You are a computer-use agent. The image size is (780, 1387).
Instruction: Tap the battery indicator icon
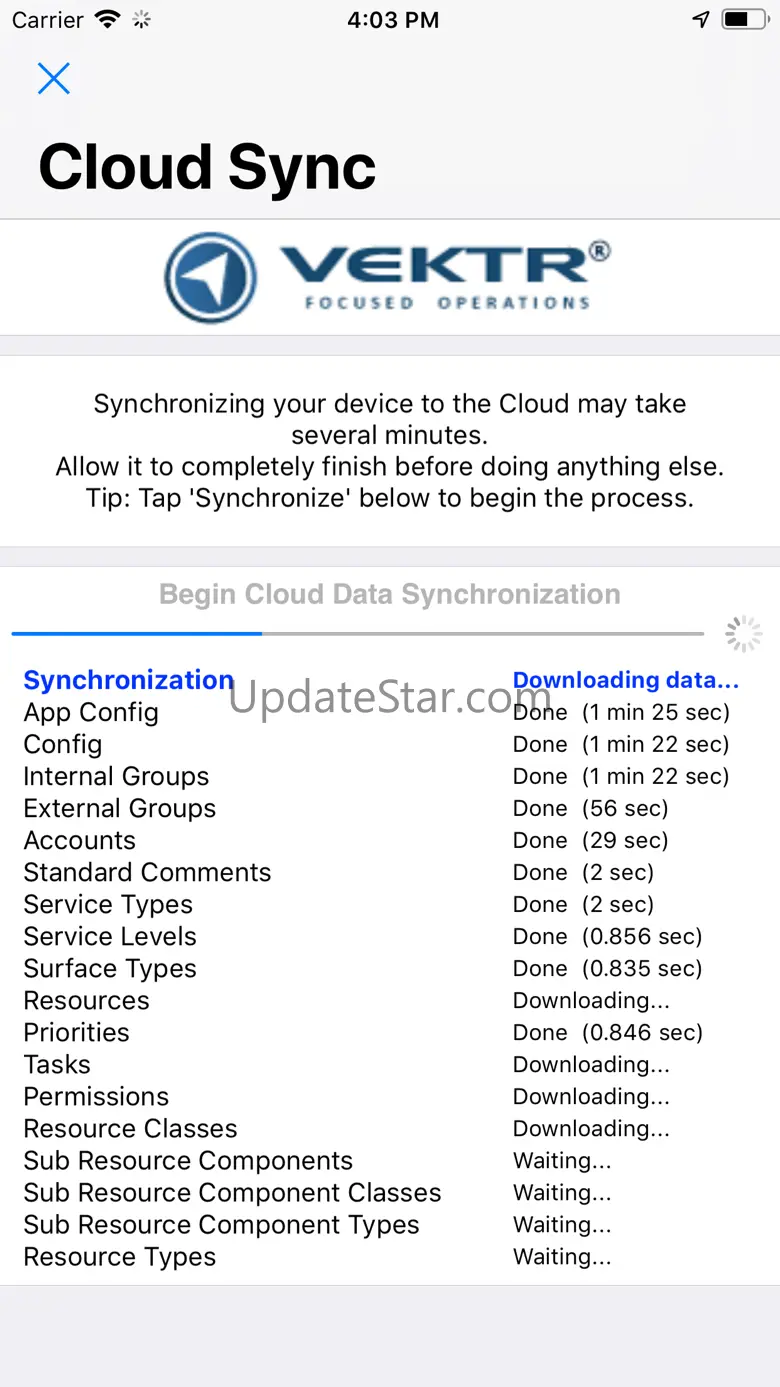point(745,20)
